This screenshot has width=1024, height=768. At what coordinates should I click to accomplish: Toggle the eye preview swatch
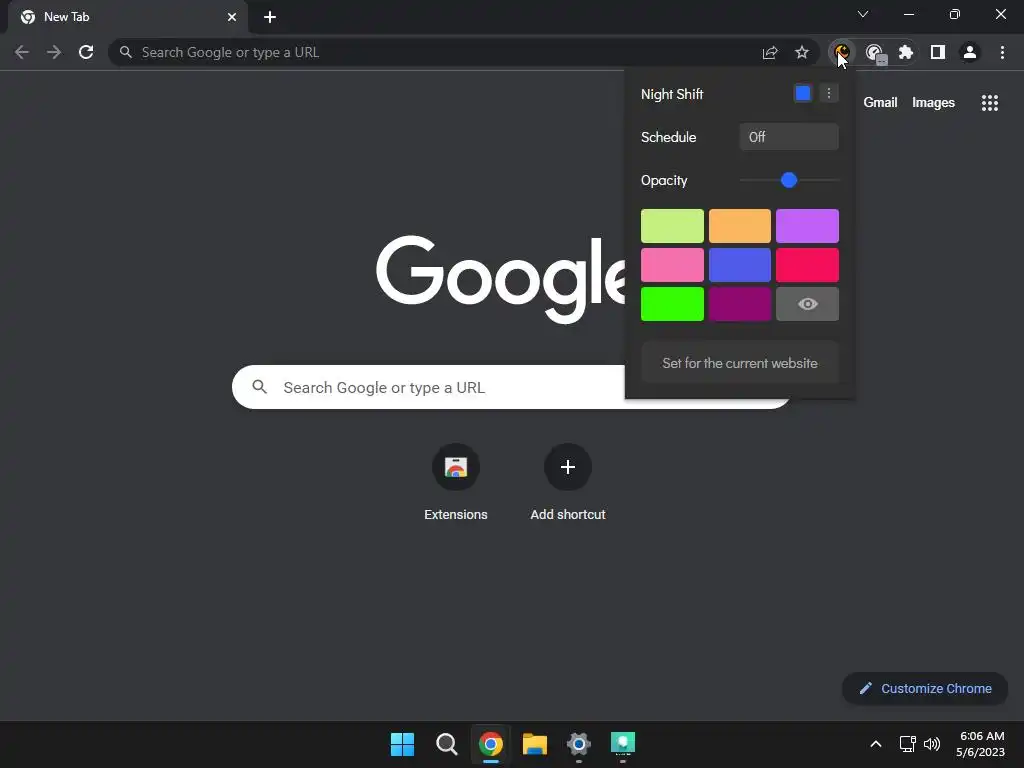point(807,304)
